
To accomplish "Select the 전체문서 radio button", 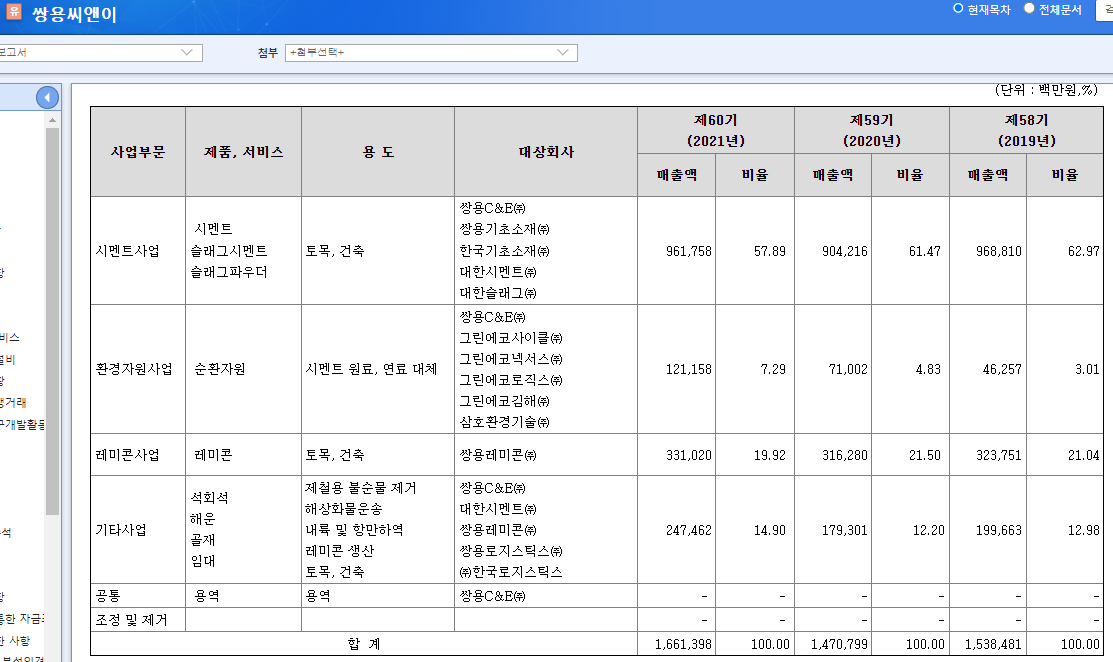I will 1029,9.
